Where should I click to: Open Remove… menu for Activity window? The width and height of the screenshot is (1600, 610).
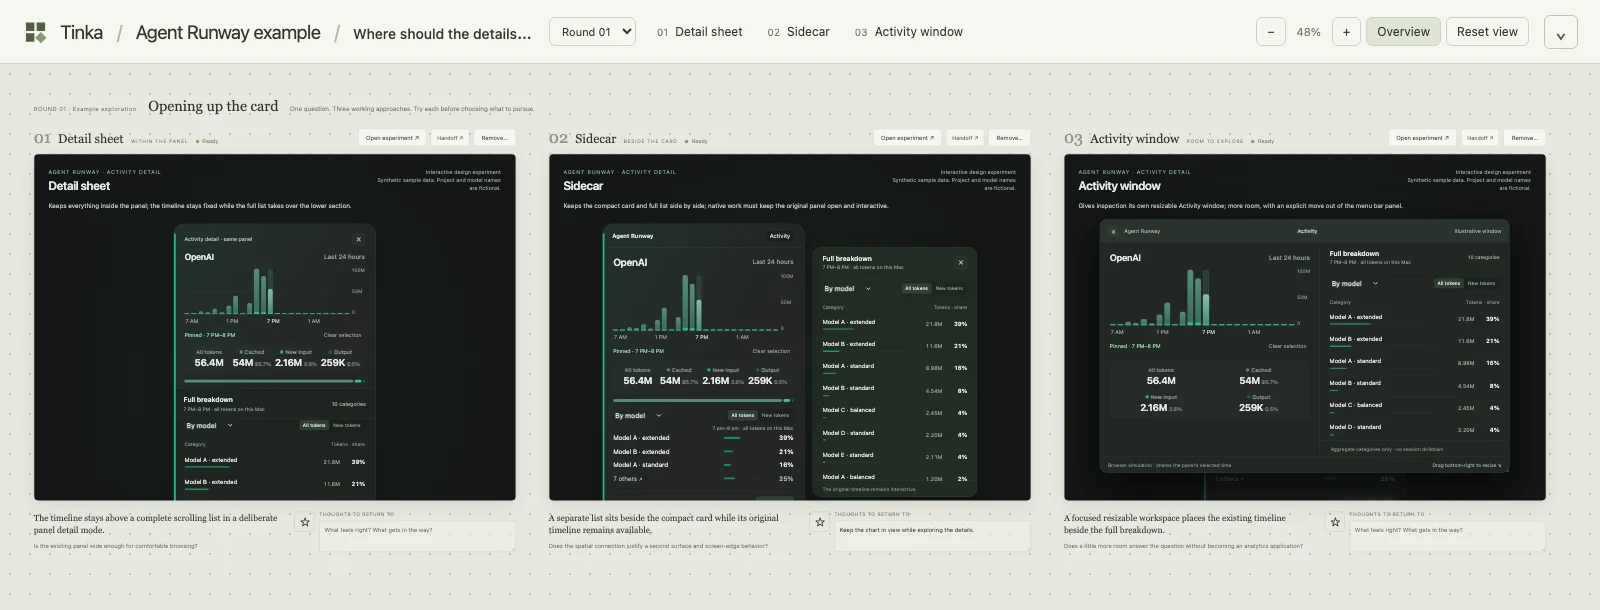click(1524, 138)
